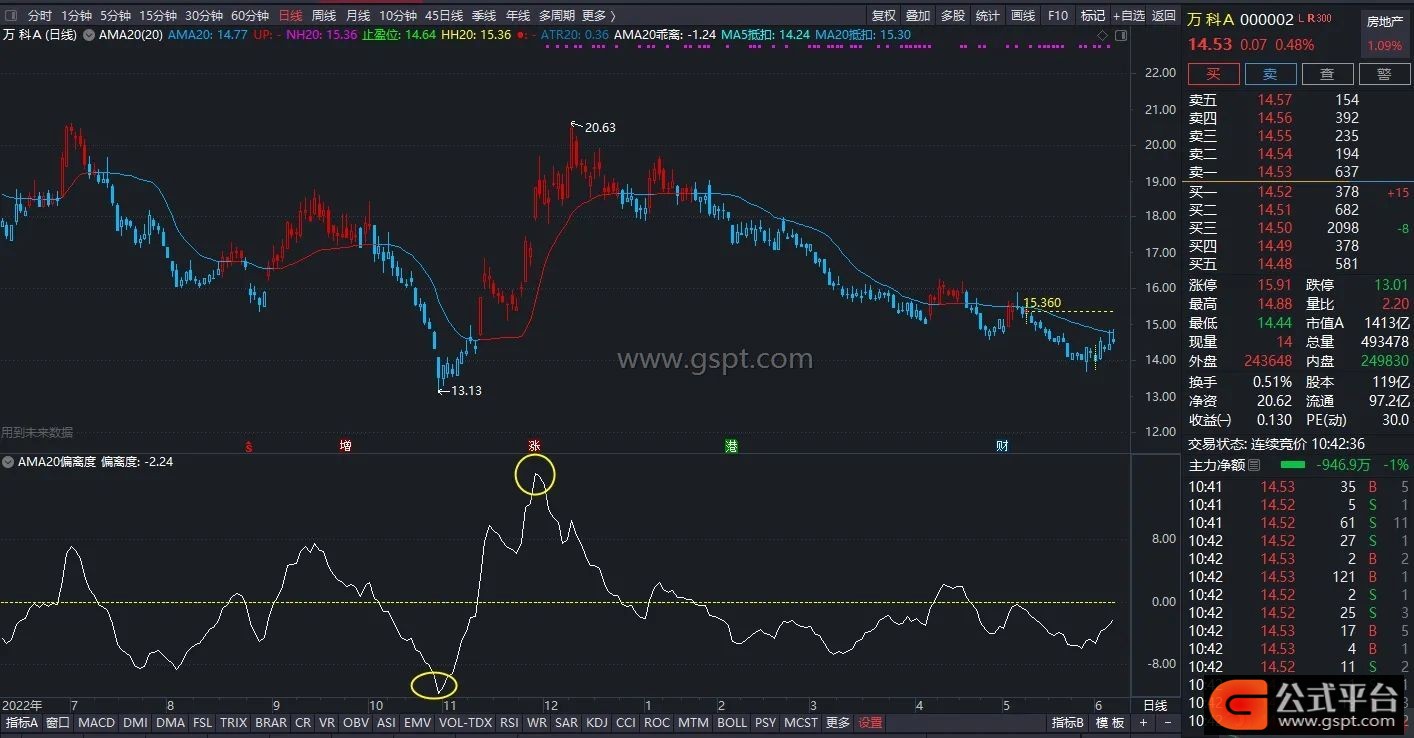This screenshot has width=1414, height=738.
Task: Open the 多股 multi-stock view
Action: pyautogui.click(x=953, y=15)
